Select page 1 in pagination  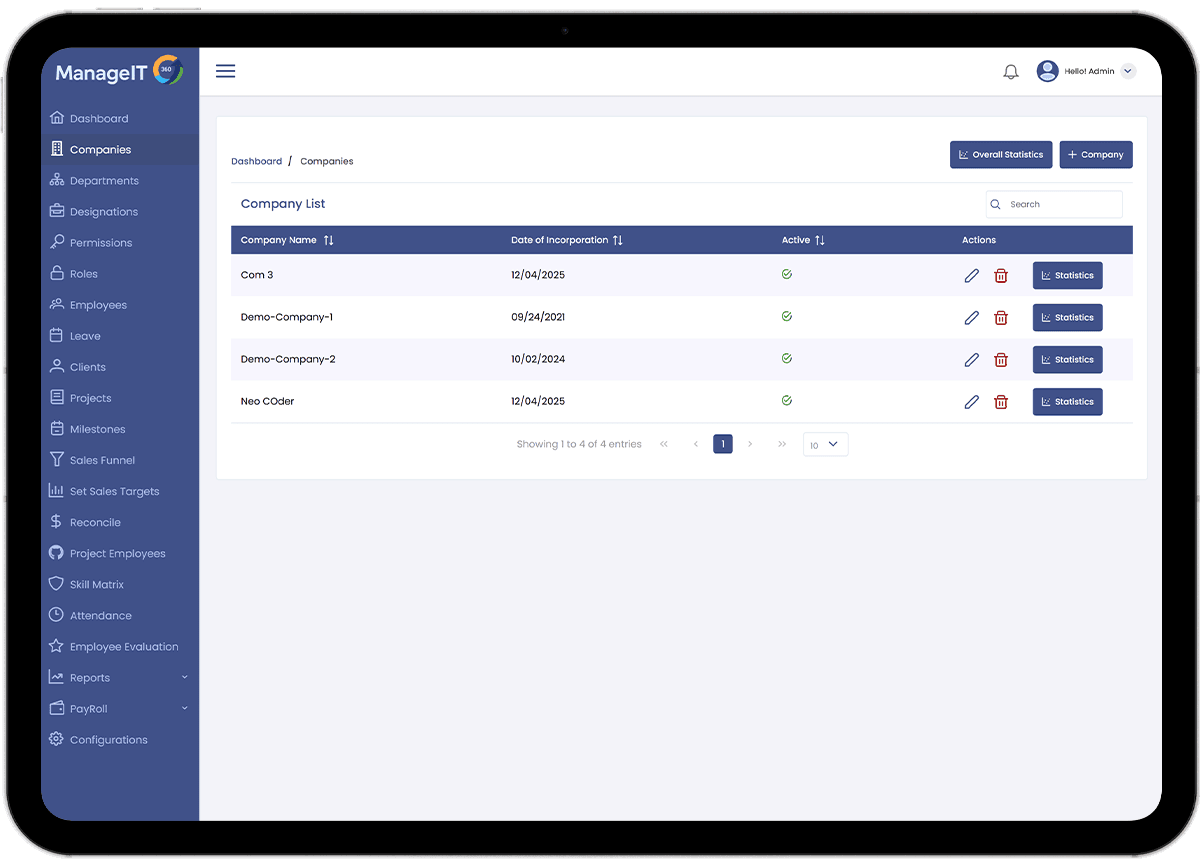[x=723, y=444]
